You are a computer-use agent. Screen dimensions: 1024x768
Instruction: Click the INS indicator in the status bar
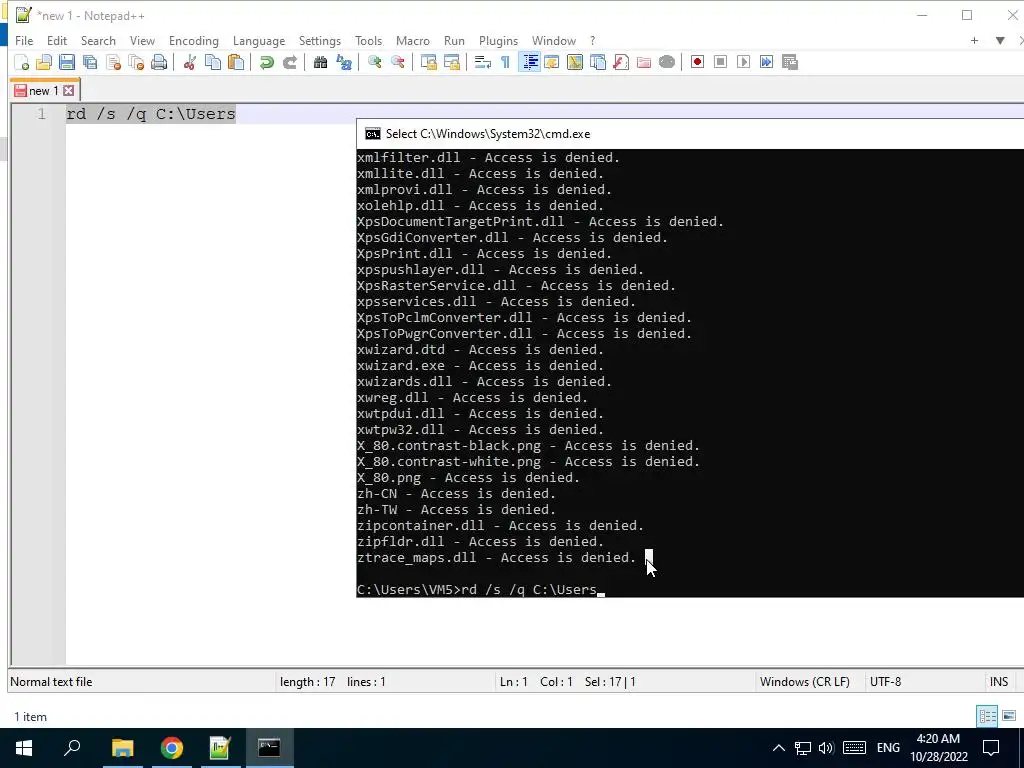click(x=999, y=682)
